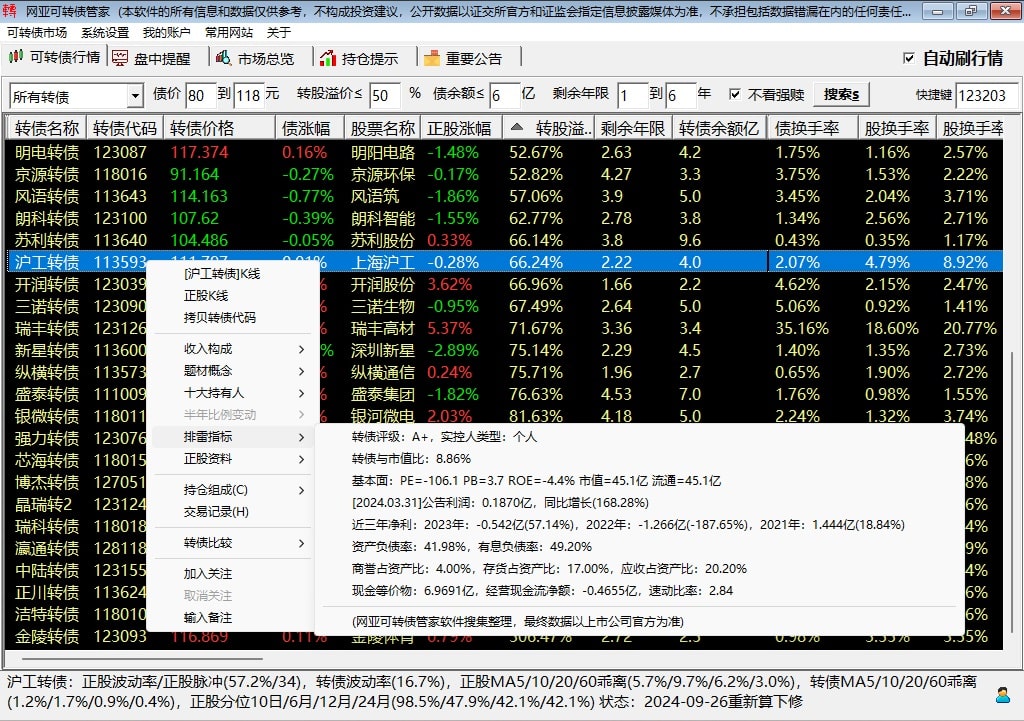This screenshot has width=1024, height=721.
Task: Click the 盘中提醒 alert icon
Action: (x=120, y=57)
